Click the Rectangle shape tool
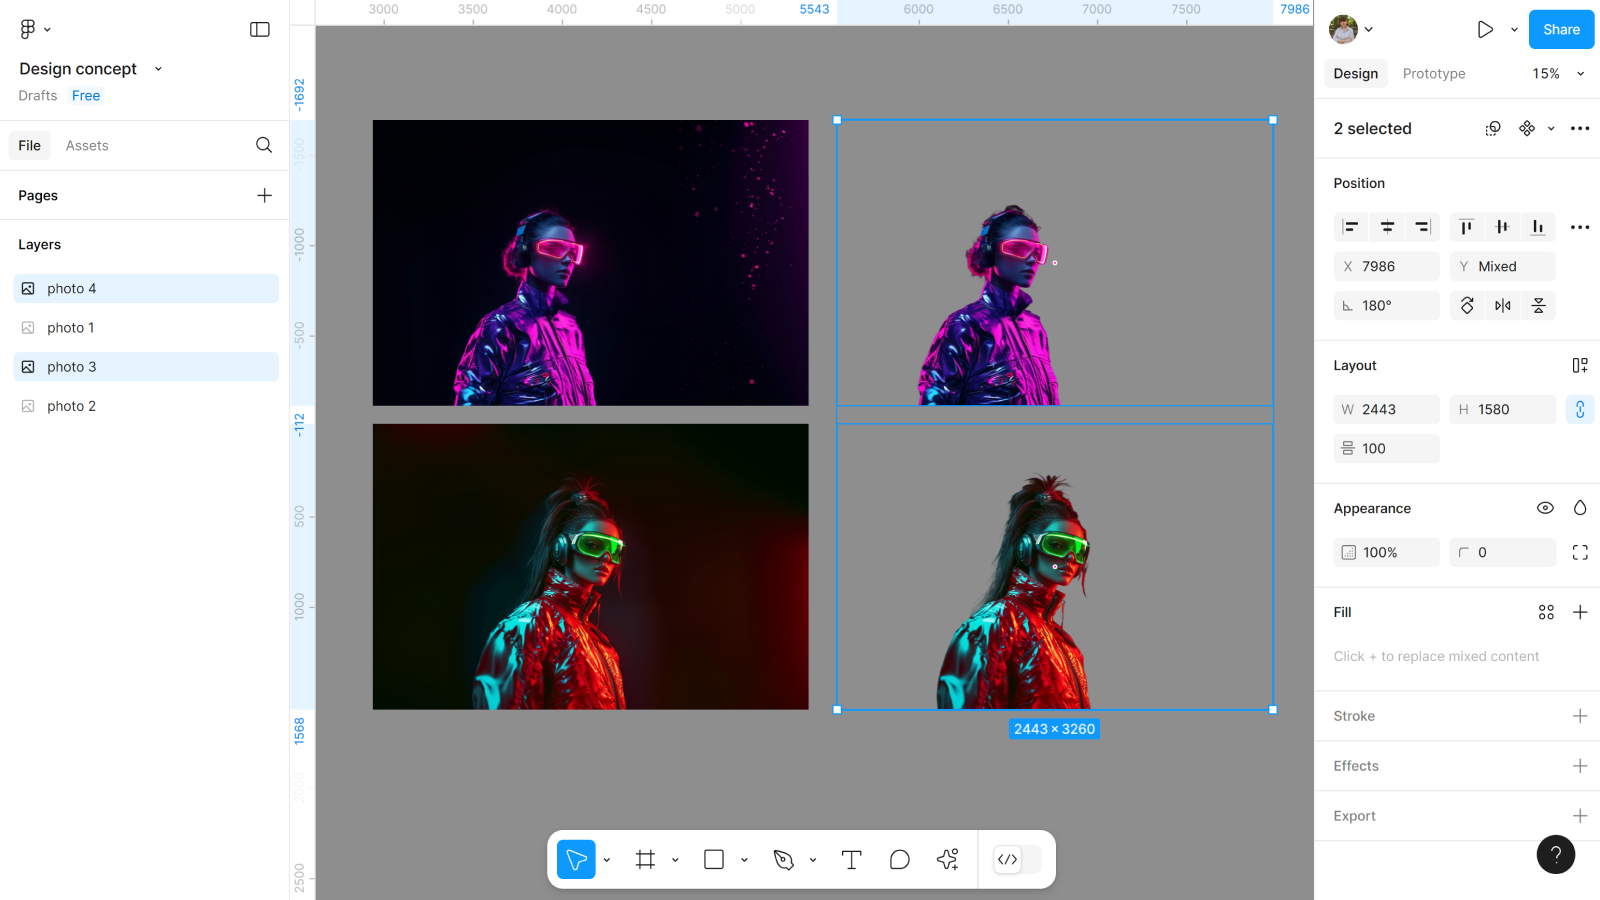1600x900 pixels. tap(714, 859)
